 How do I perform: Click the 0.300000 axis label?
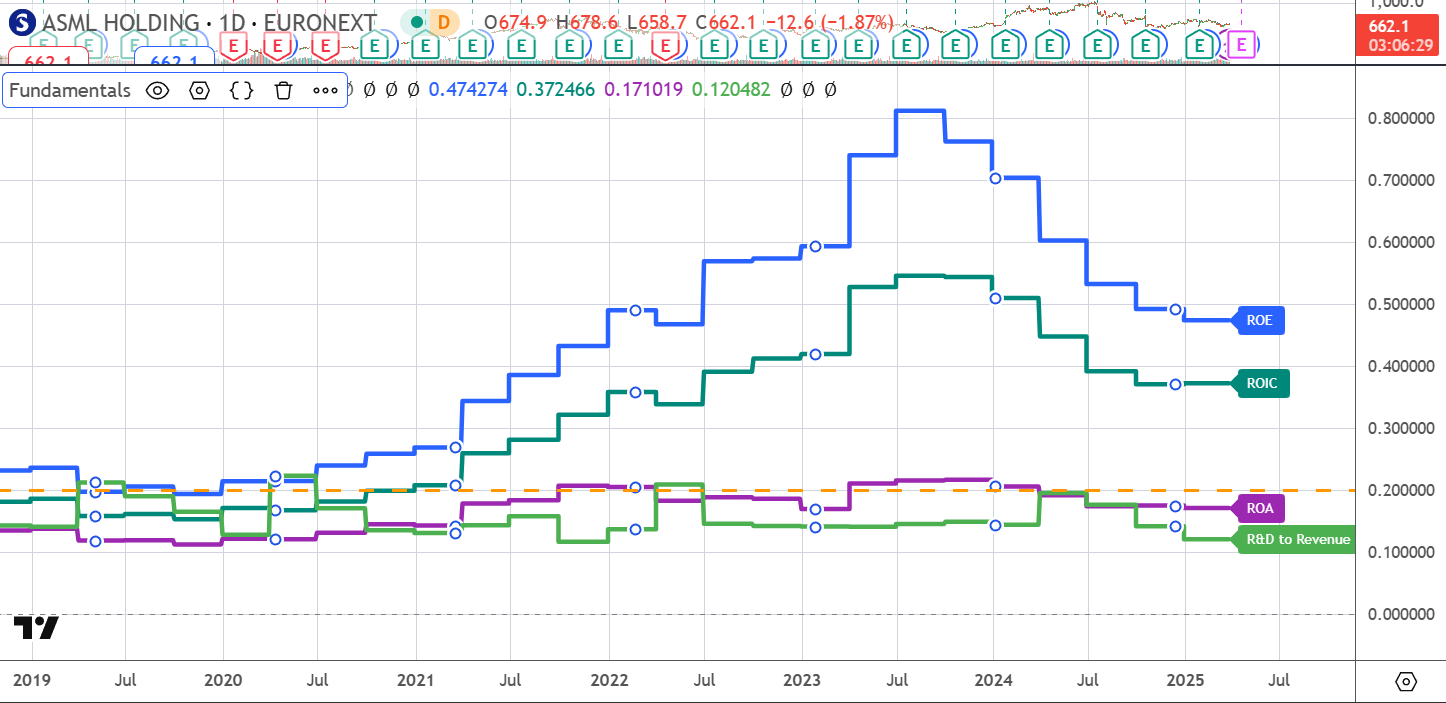click(1401, 429)
